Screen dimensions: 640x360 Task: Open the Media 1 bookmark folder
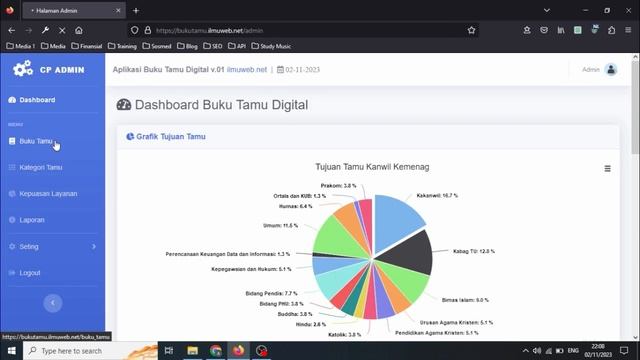point(20,46)
